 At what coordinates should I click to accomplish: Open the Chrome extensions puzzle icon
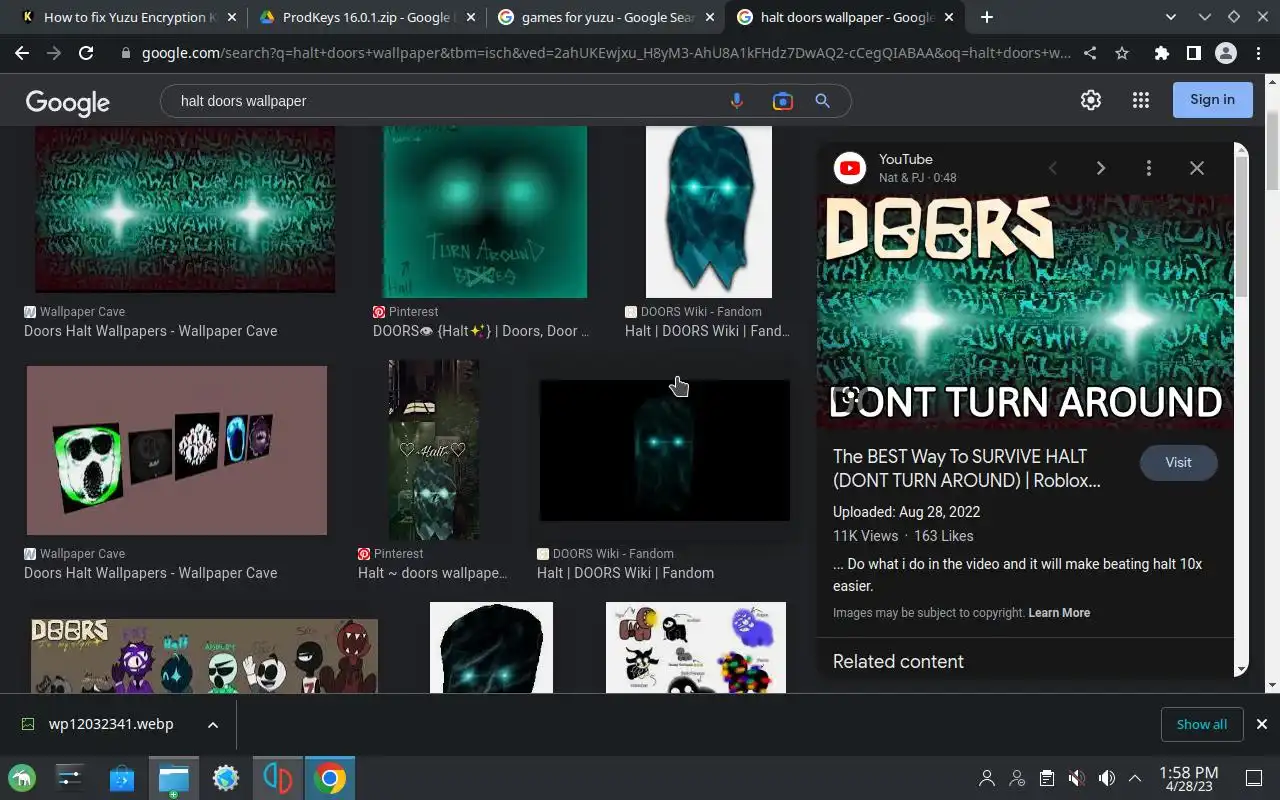click(x=1161, y=54)
